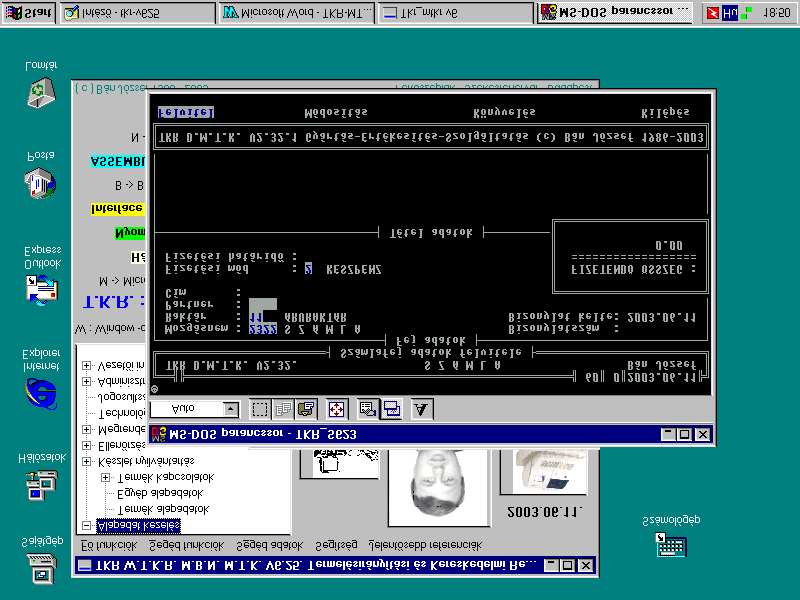Select Jogosults... tree item
Image resolution: width=800 pixels, height=600 pixels.
tap(122, 397)
